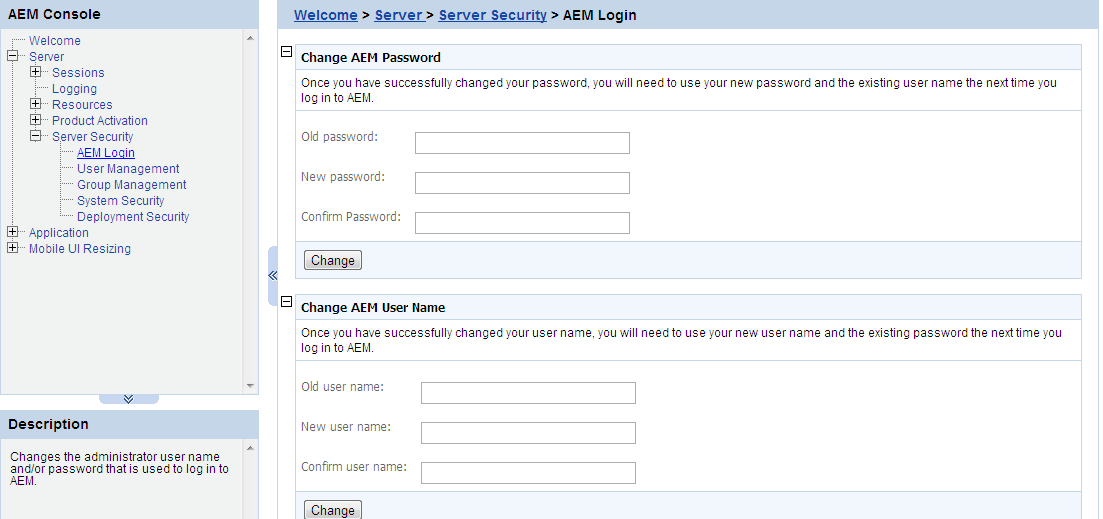Click the tree scrollbar down arrow

[x=250, y=385]
